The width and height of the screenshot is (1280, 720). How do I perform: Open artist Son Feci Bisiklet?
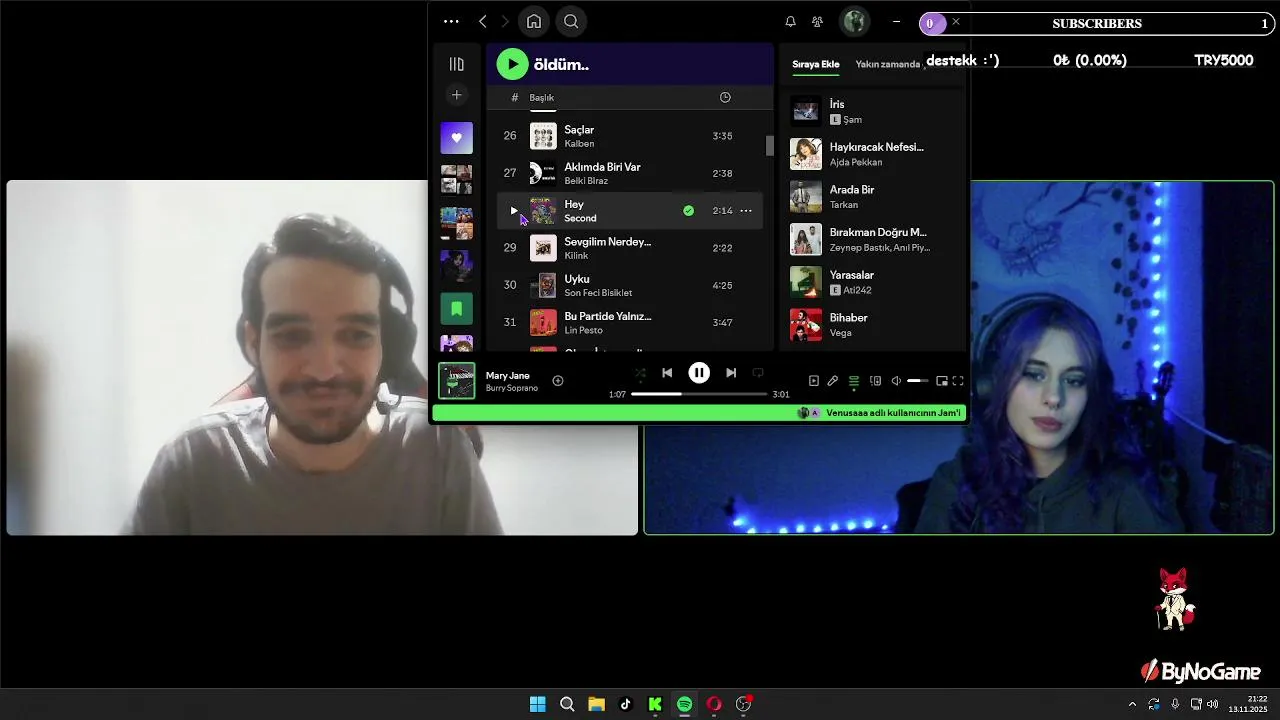[x=598, y=293]
